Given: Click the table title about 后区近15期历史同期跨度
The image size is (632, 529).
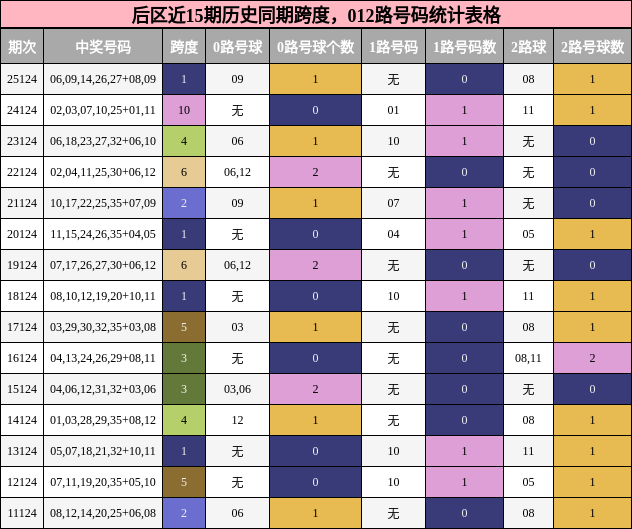Looking at the screenshot, I should tap(316, 15).
